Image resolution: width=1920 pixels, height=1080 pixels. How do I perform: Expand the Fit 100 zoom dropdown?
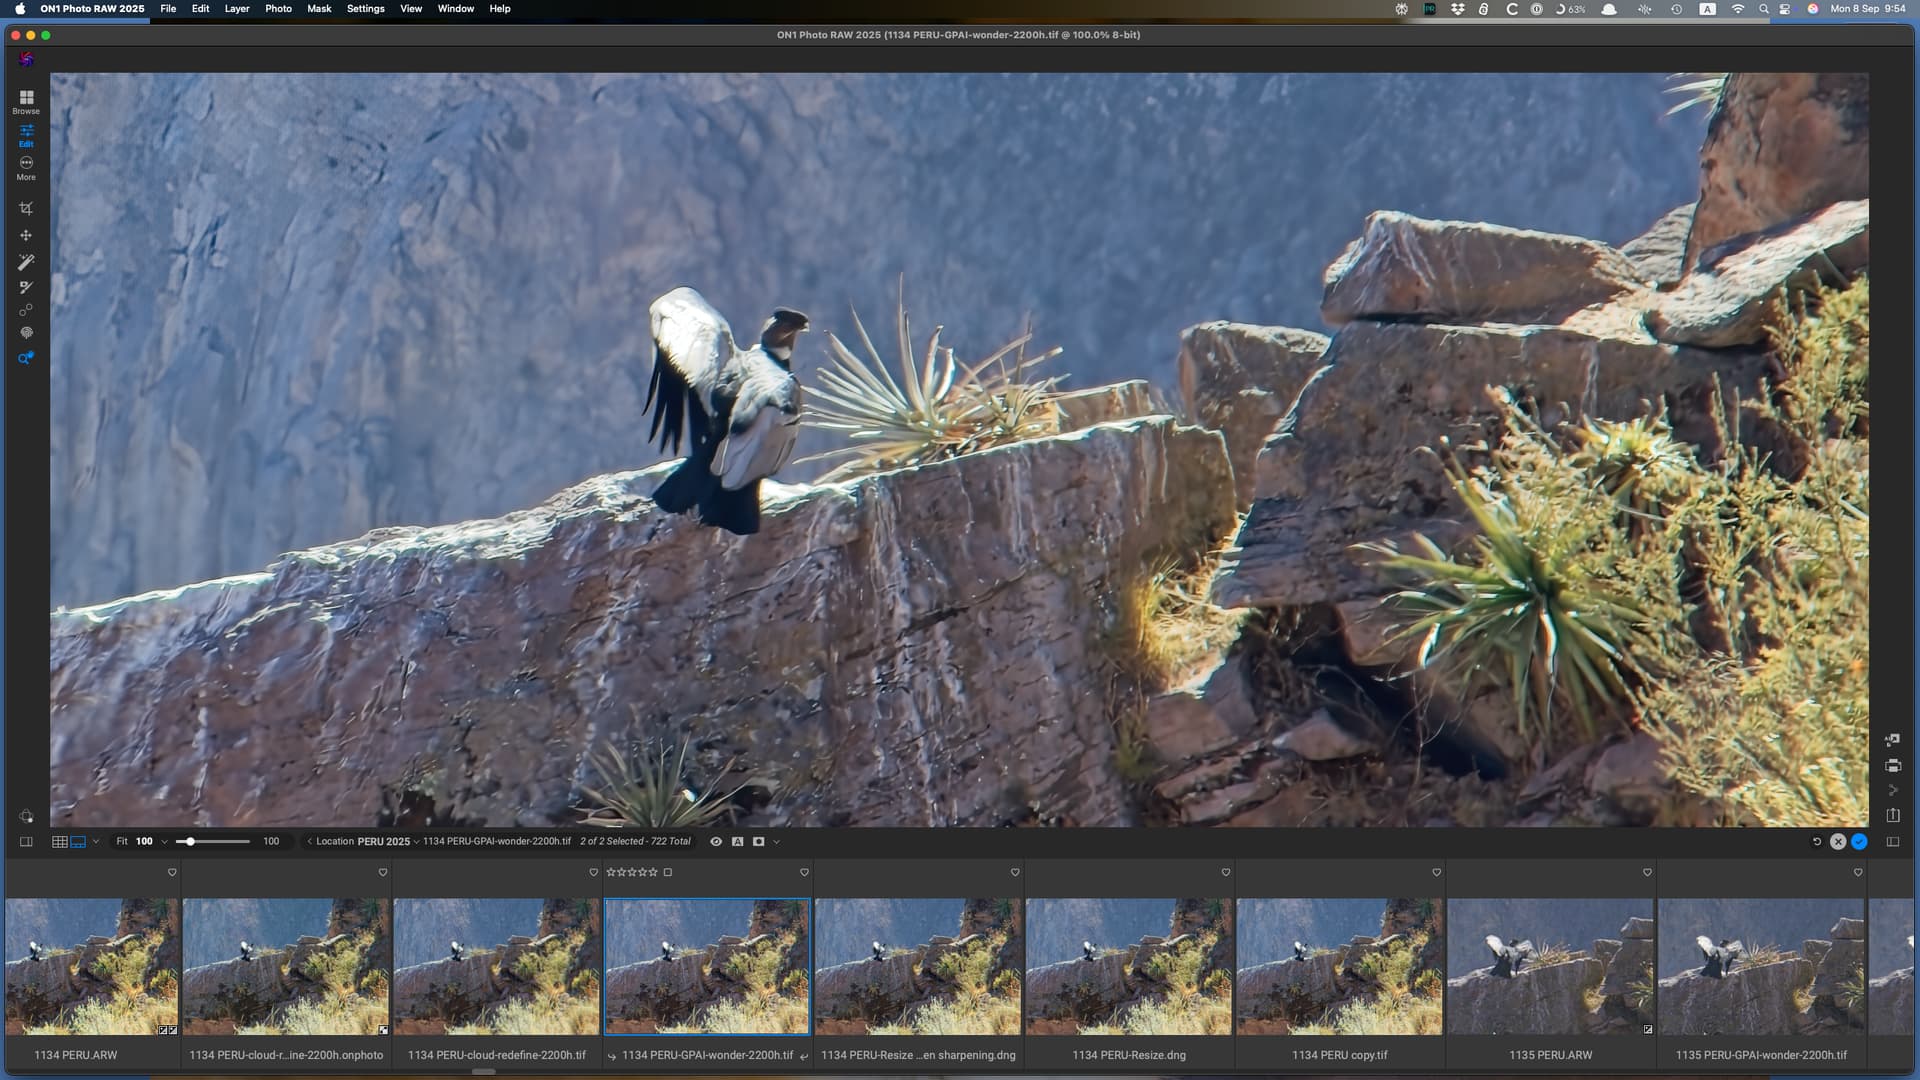pos(164,842)
